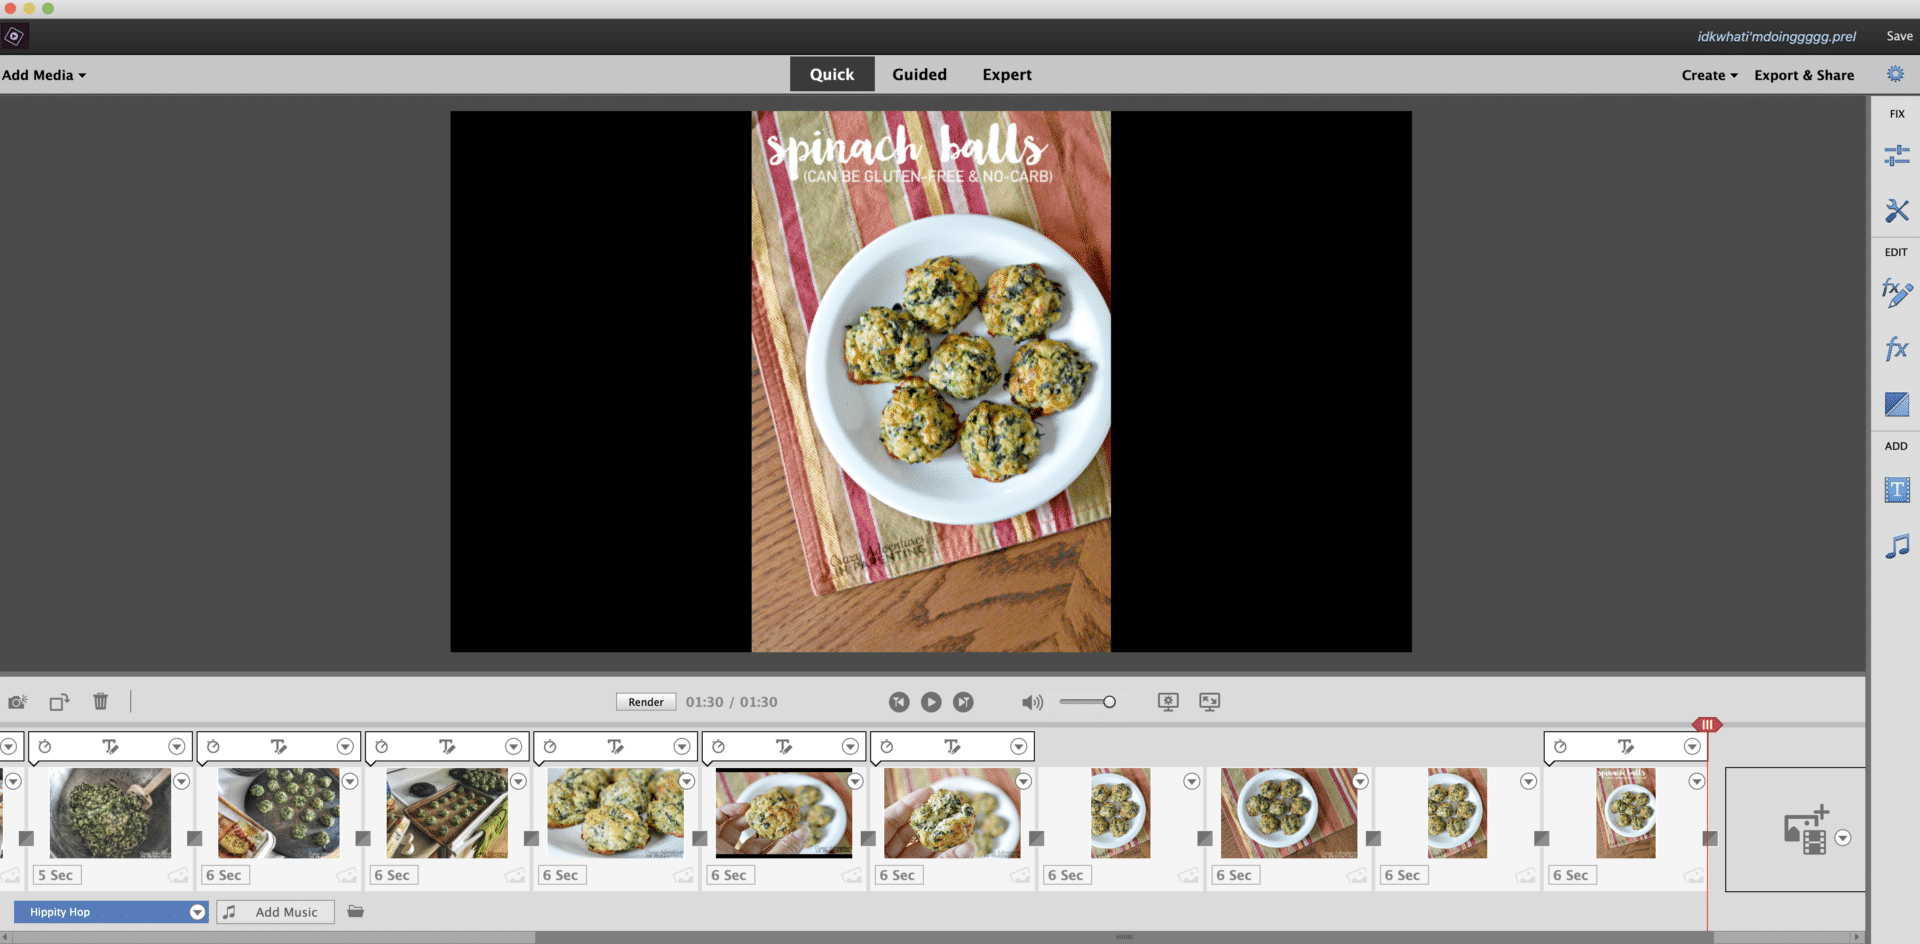1920x944 pixels.
Task: Open Export & Share
Action: coord(1804,75)
